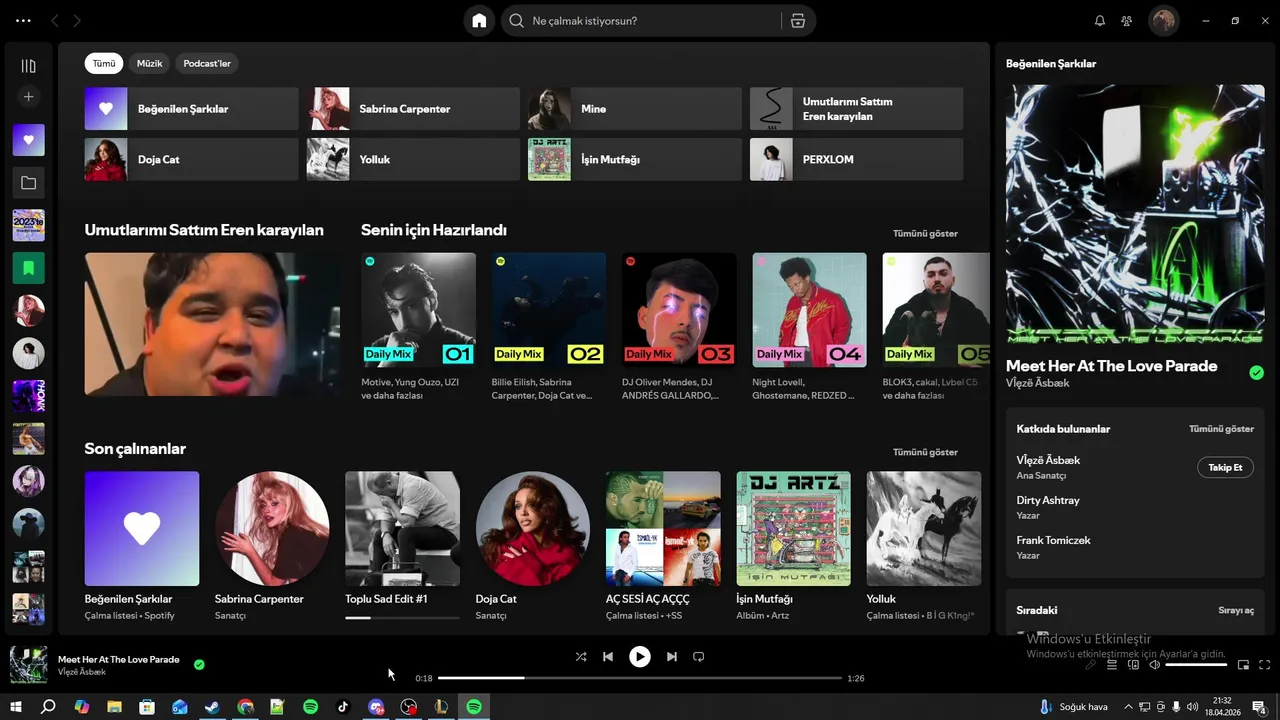
Task: Open the three-dot menu at top left
Action: click(x=24, y=21)
